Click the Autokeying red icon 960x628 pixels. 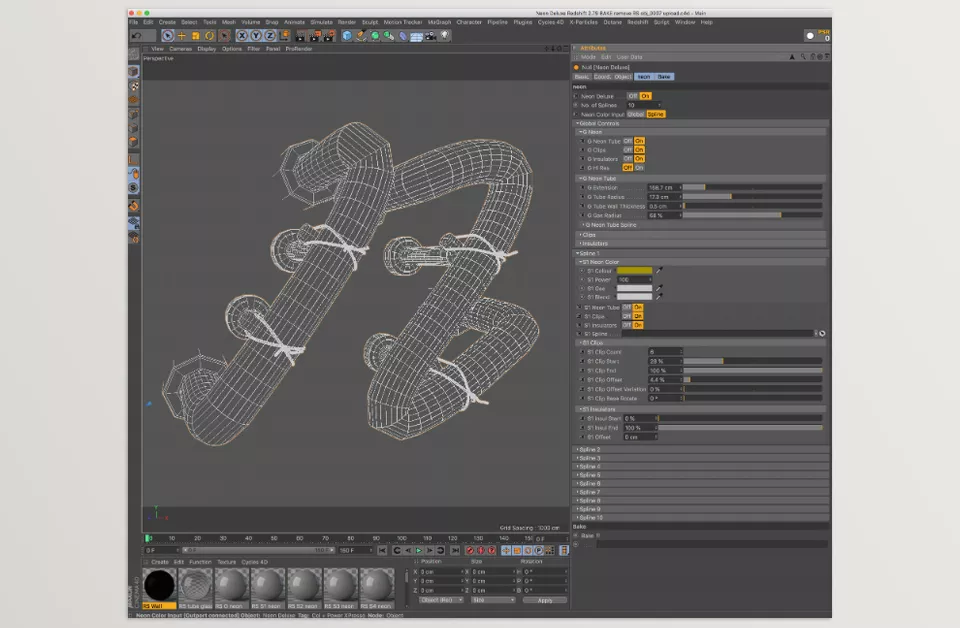[x=481, y=550]
